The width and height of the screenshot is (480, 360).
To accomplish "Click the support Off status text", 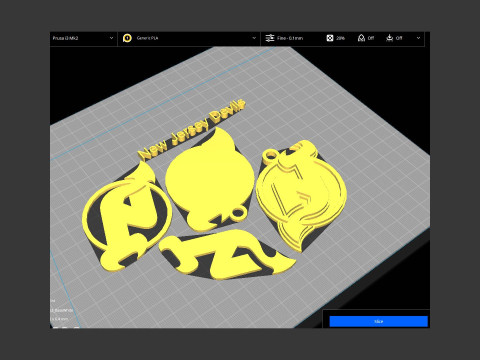I will click(x=371, y=38).
